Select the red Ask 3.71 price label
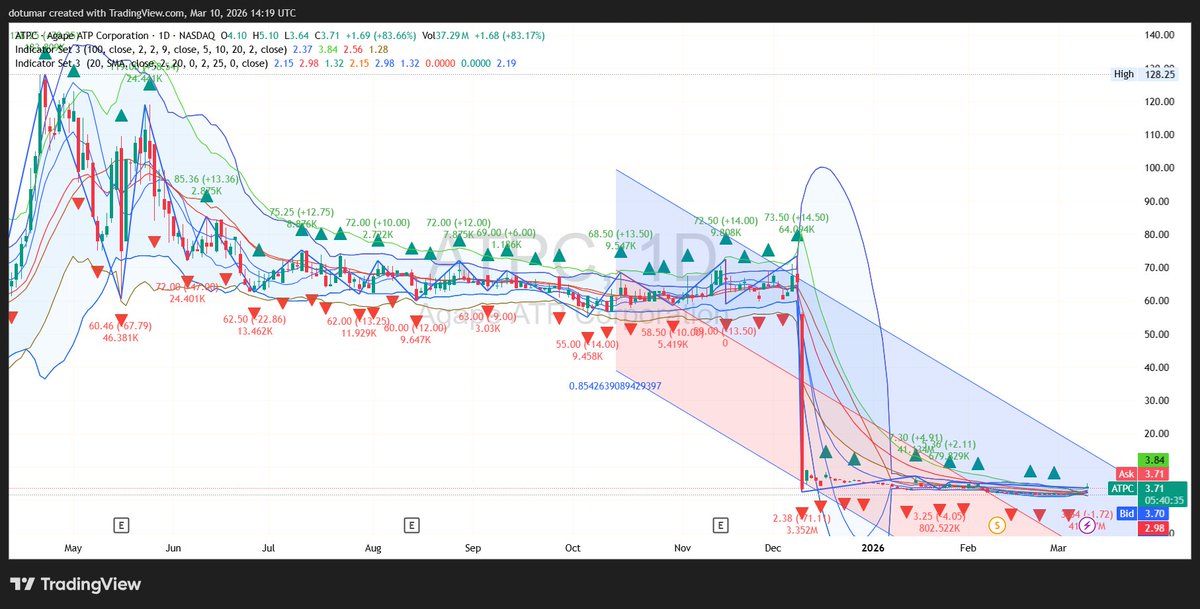 1141,474
